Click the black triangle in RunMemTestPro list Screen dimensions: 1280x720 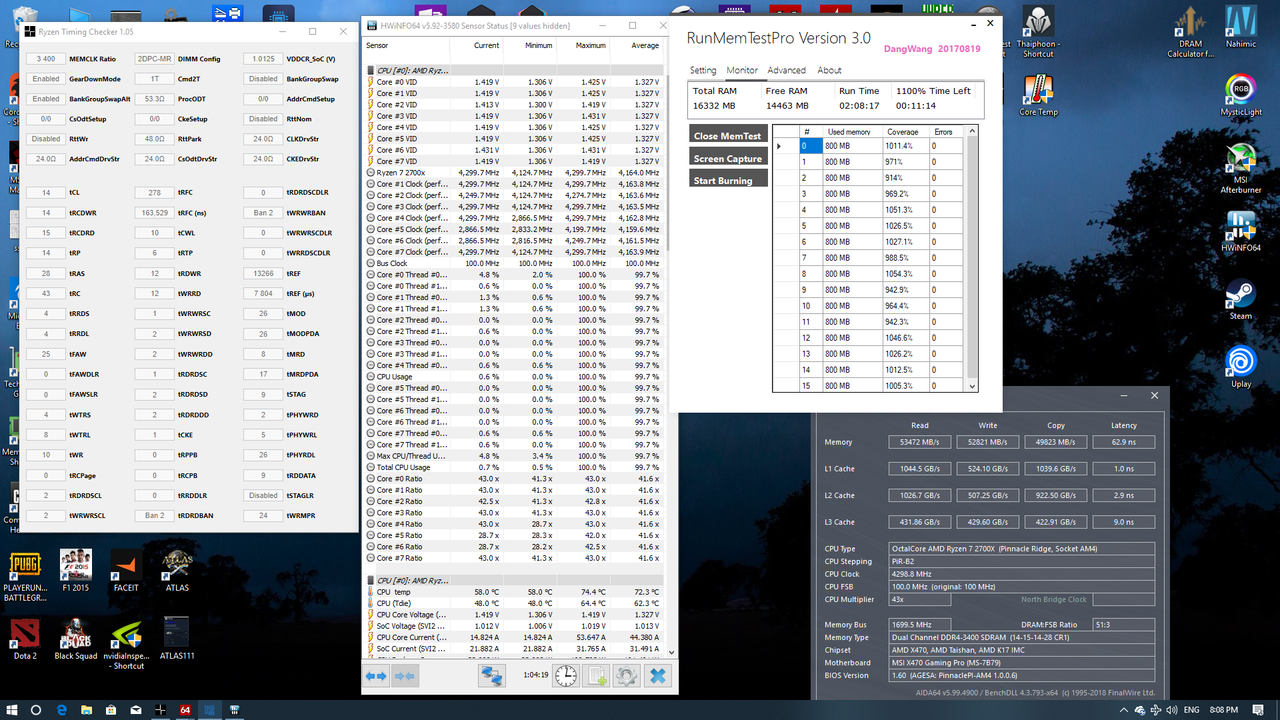click(779, 146)
